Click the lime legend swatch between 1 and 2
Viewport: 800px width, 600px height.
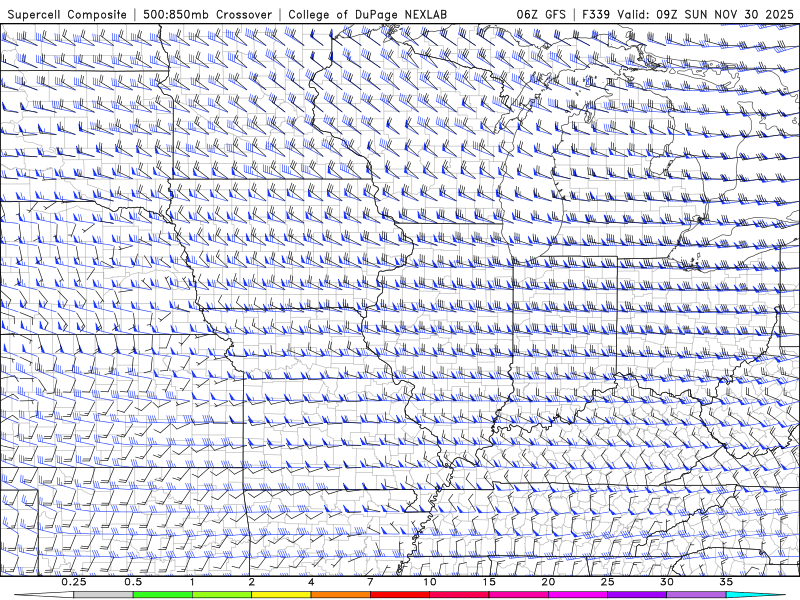tap(221, 595)
